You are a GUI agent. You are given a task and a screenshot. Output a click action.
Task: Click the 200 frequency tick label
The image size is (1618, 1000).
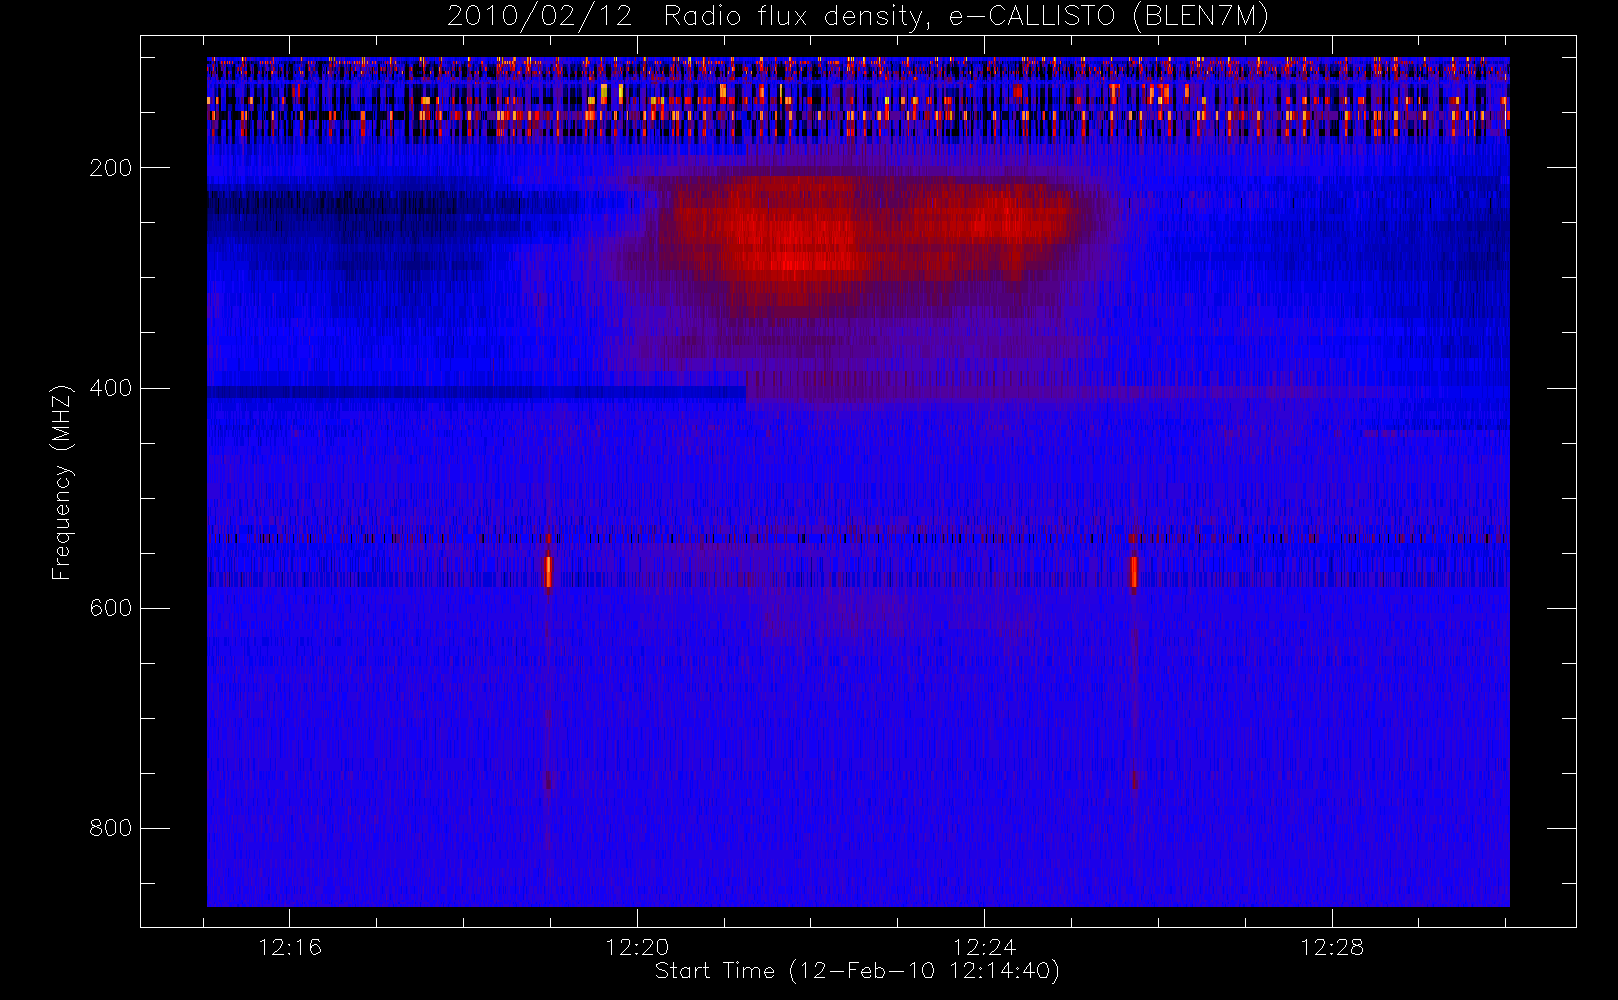[111, 168]
